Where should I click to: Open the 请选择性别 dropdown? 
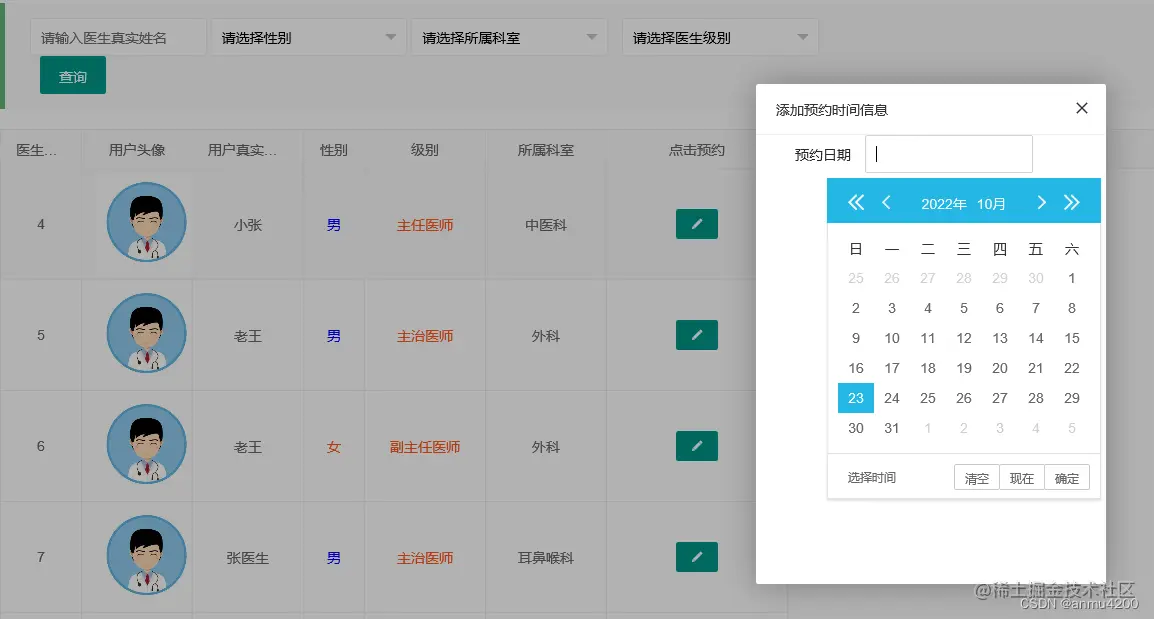click(x=307, y=37)
